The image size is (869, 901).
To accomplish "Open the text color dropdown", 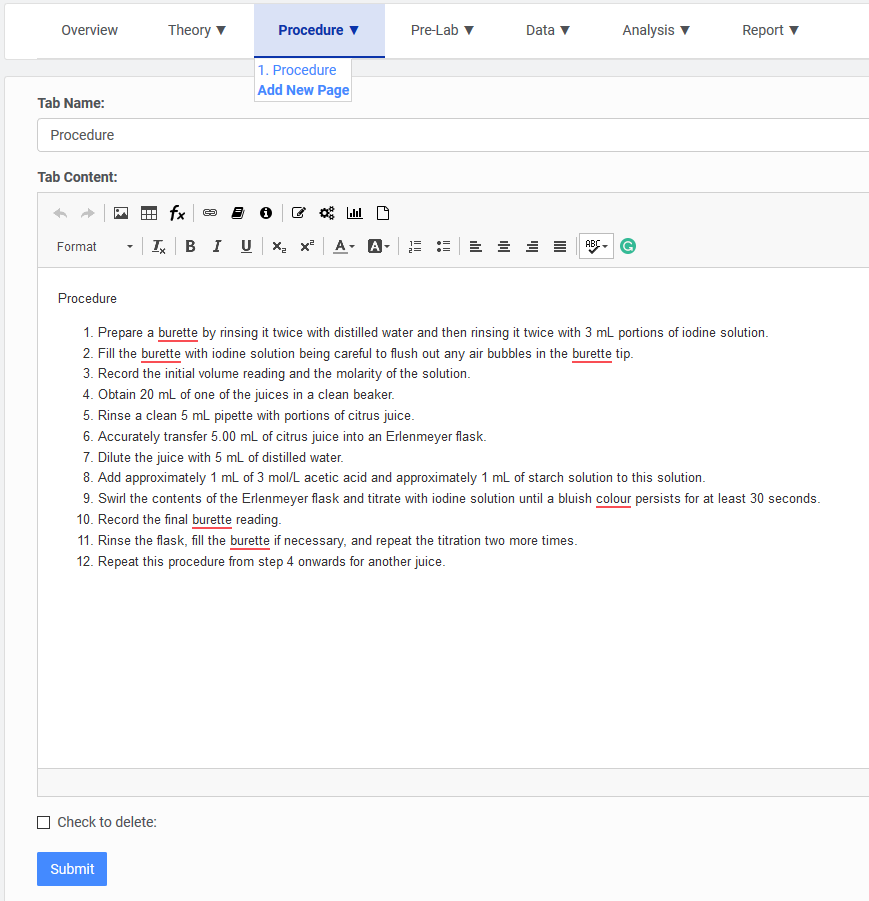I will tap(344, 247).
